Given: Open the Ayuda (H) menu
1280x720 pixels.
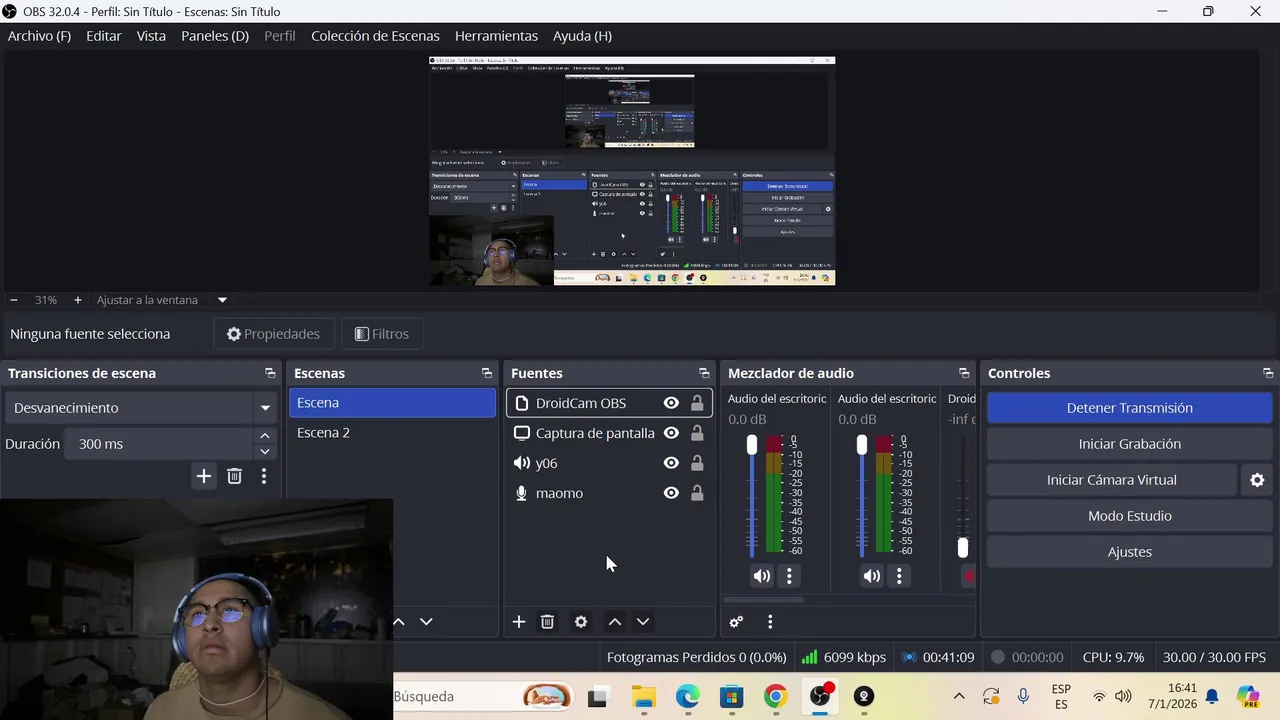Looking at the screenshot, I should (582, 36).
